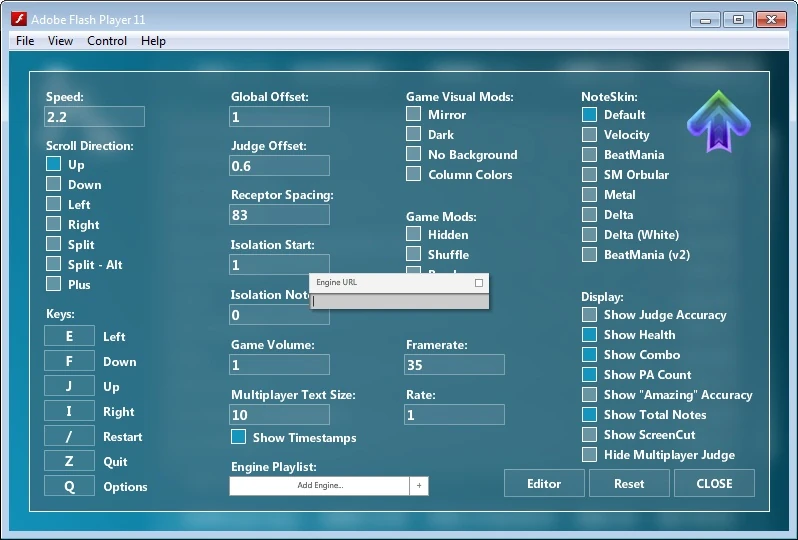The height and width of the screenshot is (540, 798).
Task: Select the Split scroll direction checkbox
Action: (53, 244)
